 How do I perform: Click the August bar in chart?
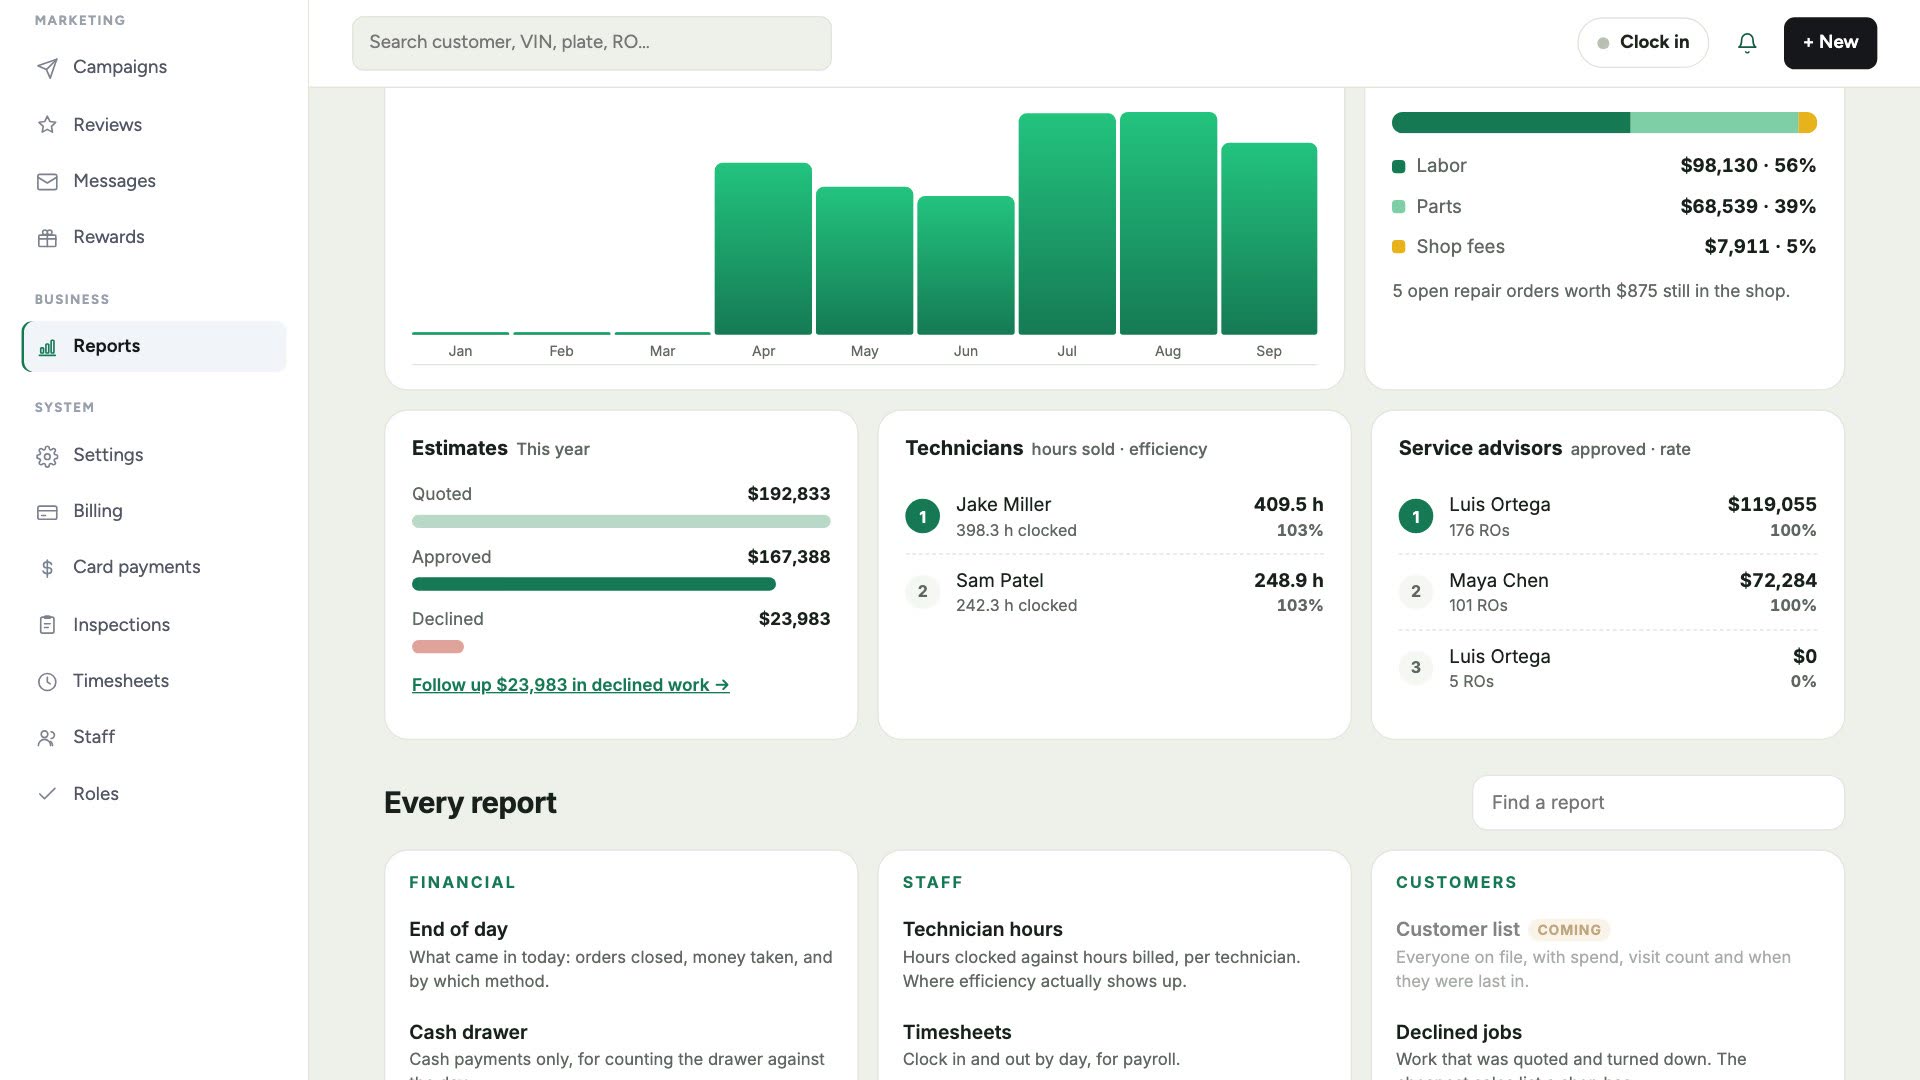1168,223
